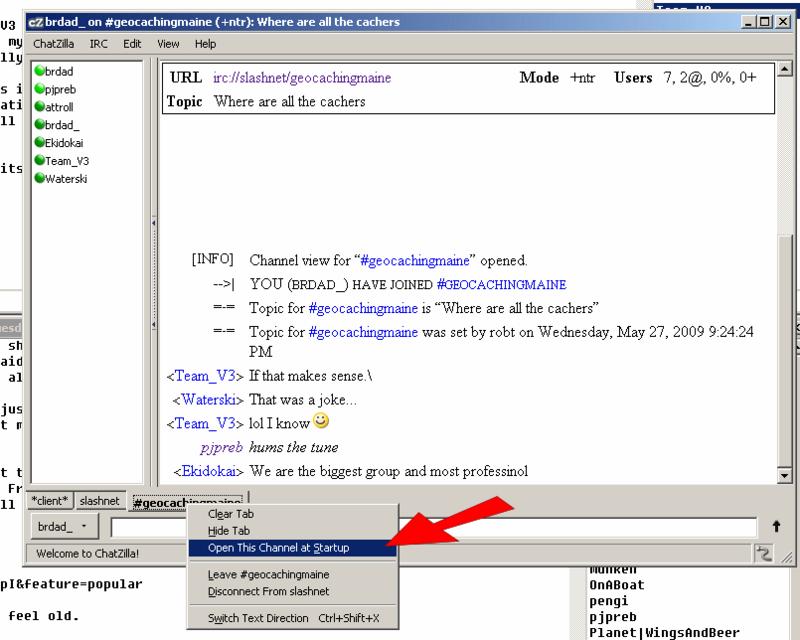
Task: Click the green status icon beside attroll
Action: pyautogui.click(x=39, y=107)
